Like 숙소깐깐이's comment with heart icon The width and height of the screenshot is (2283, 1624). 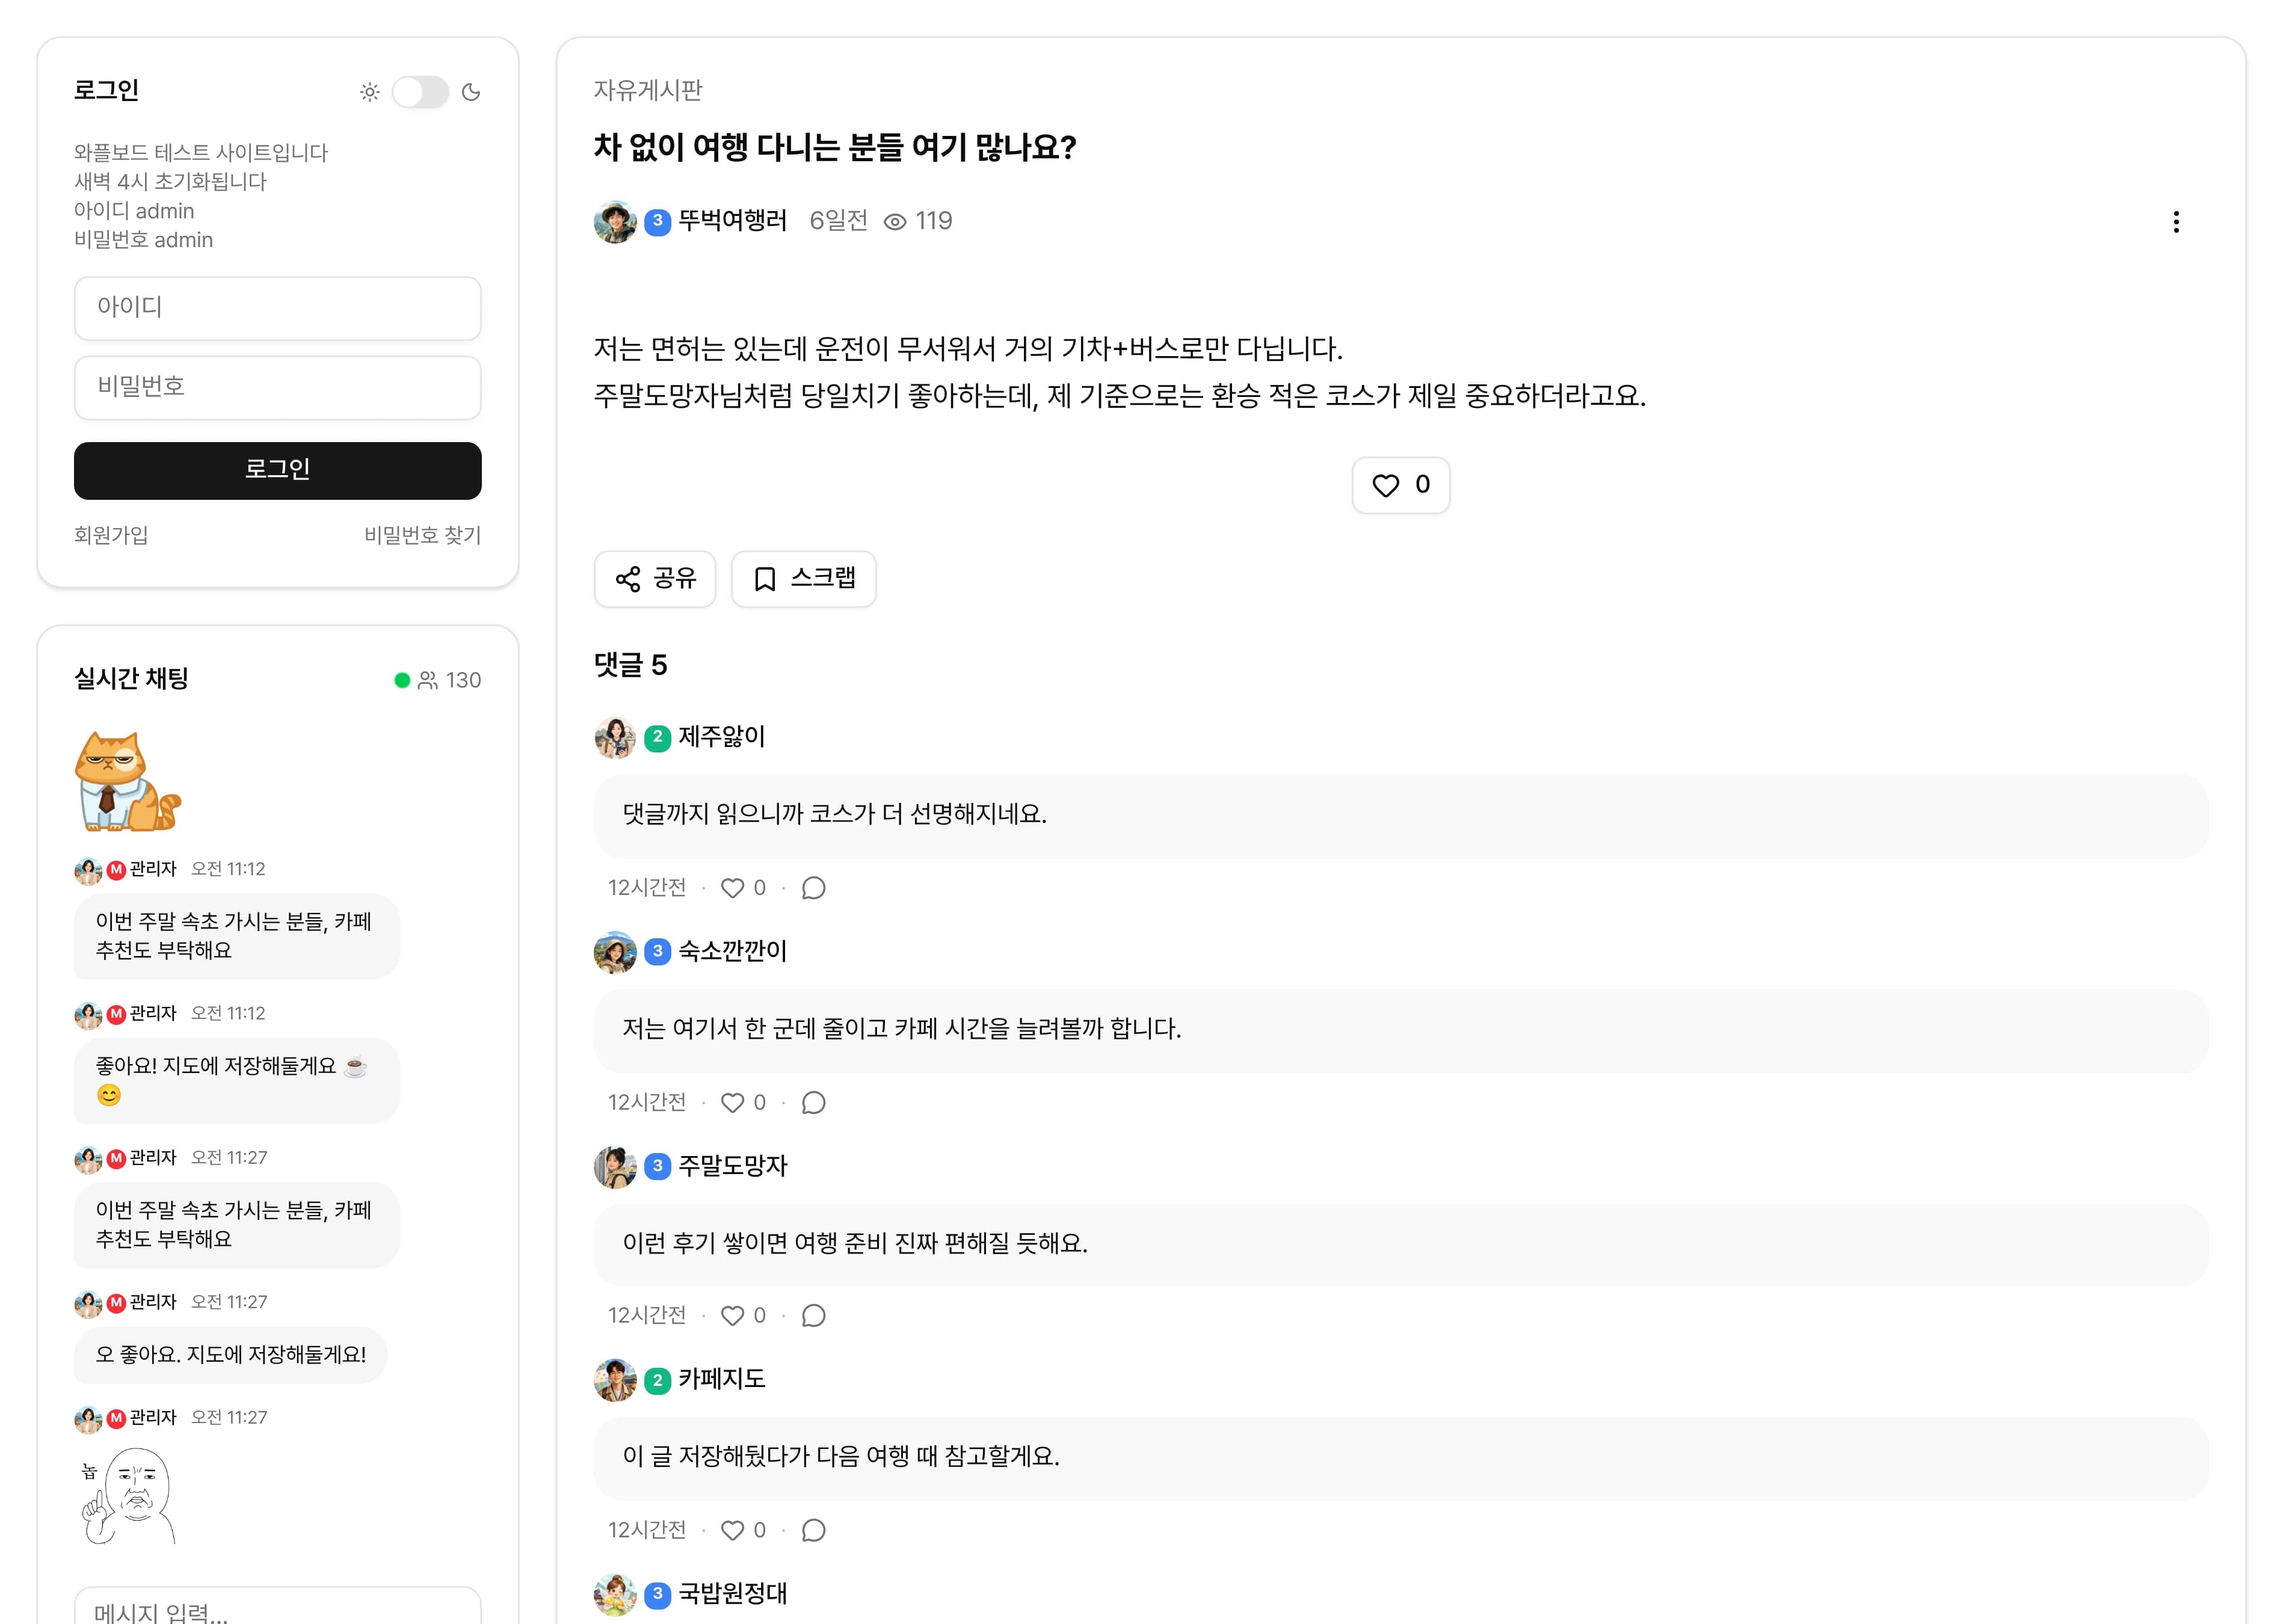732,1102
